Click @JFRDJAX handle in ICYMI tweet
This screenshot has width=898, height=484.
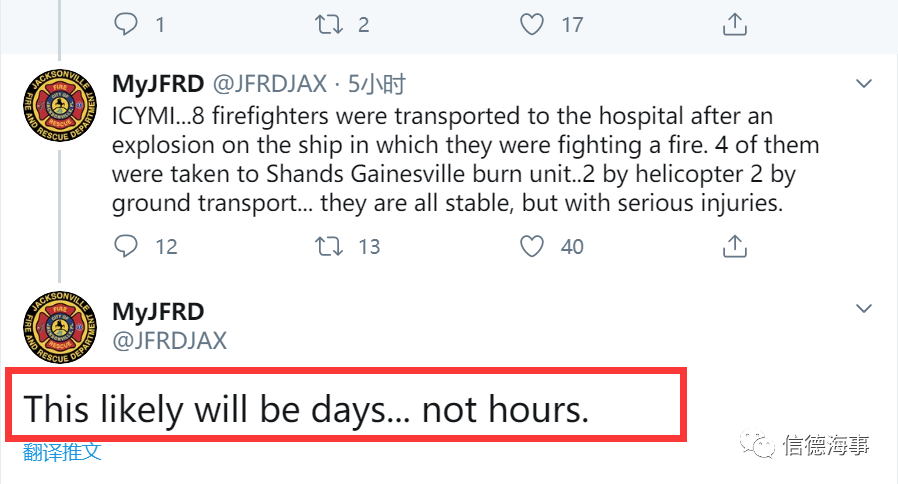pyautogui.click(x=270, y=84)
